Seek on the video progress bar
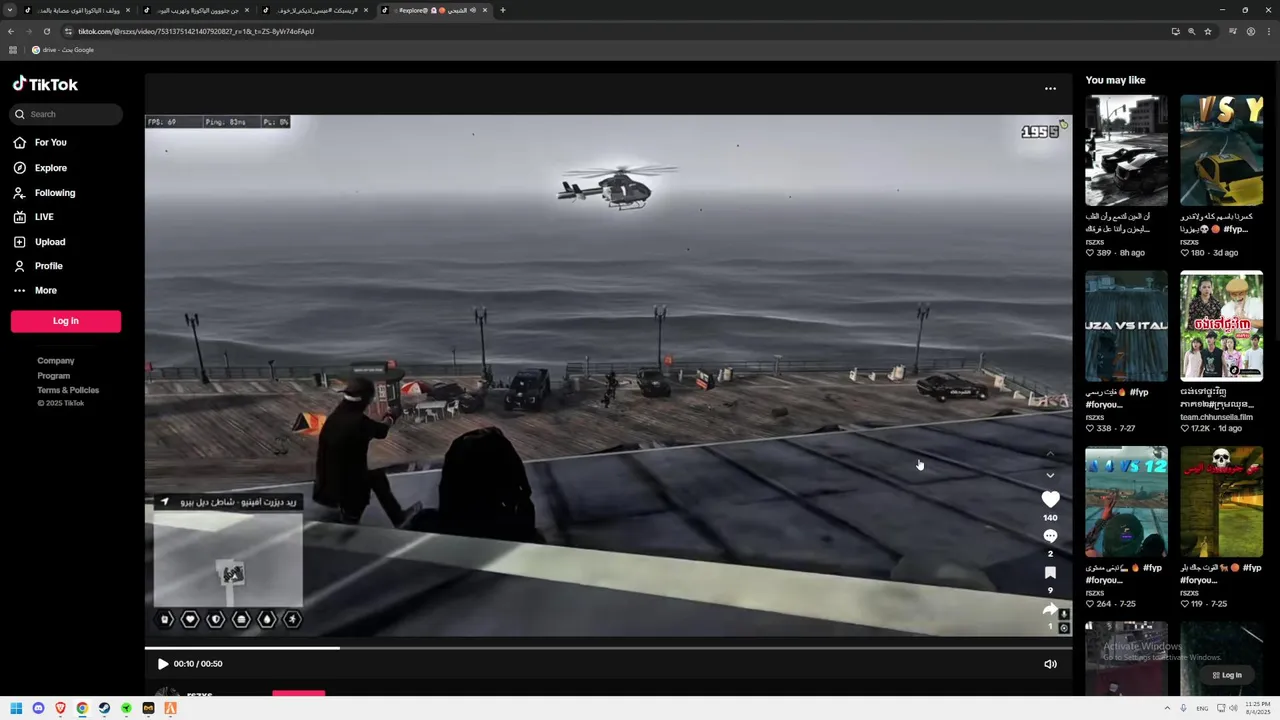The width and height of the screenshot is (1280, 720). pos(608,648)
